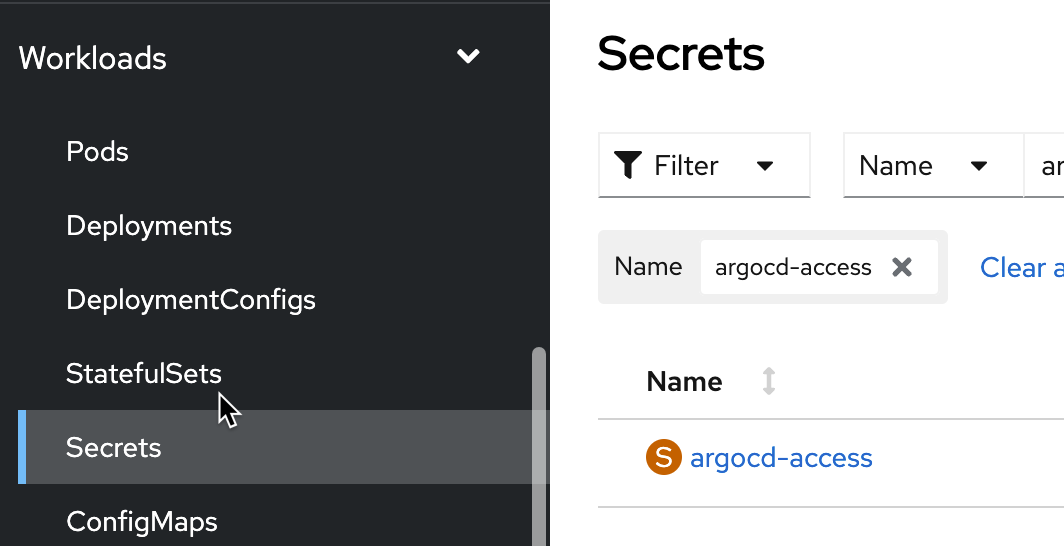Viewport: 1064px width, 546px height.
Task: Select StatefulSets in the sidebar
Action: click(144, 374)
